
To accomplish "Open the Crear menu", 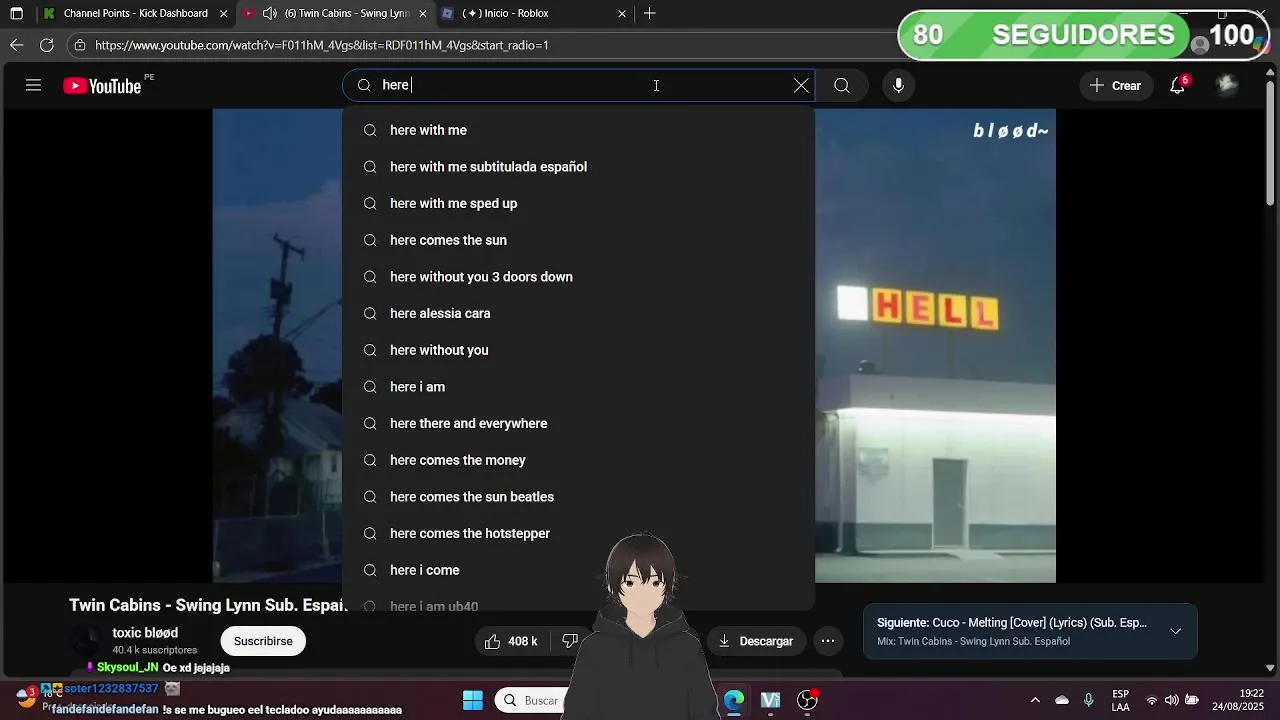I will [x=1115, y=86].
